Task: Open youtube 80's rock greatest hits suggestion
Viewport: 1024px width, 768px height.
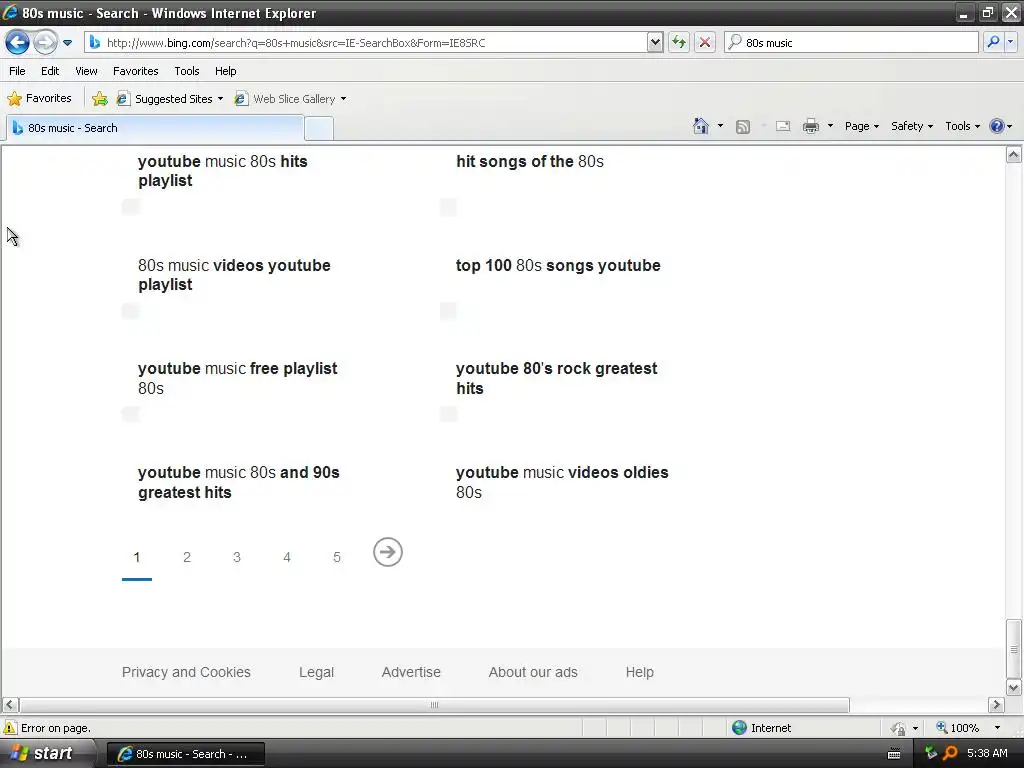Action: (557, 378)
